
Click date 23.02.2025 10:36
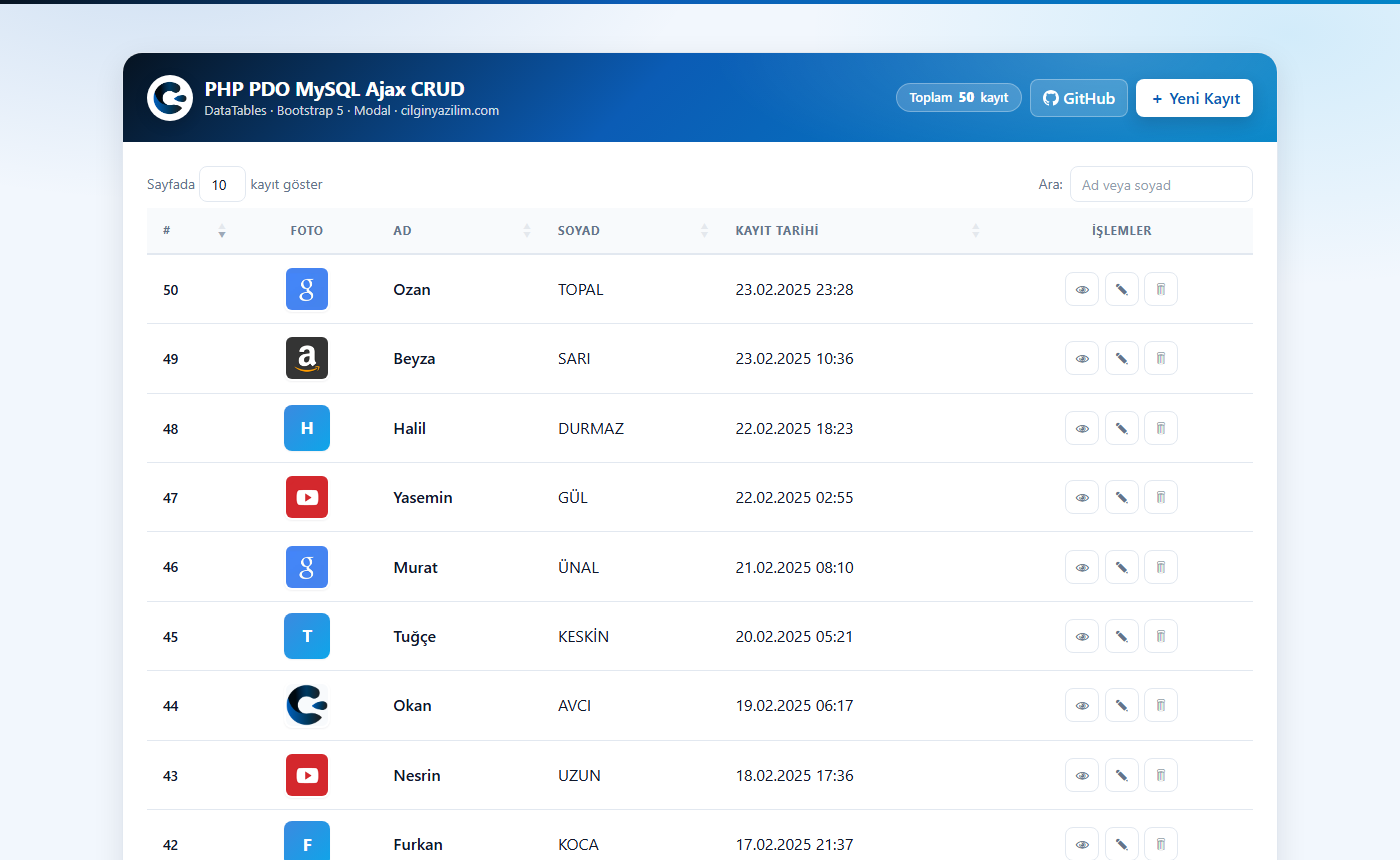pyautogui.click(x=794, y=358)
